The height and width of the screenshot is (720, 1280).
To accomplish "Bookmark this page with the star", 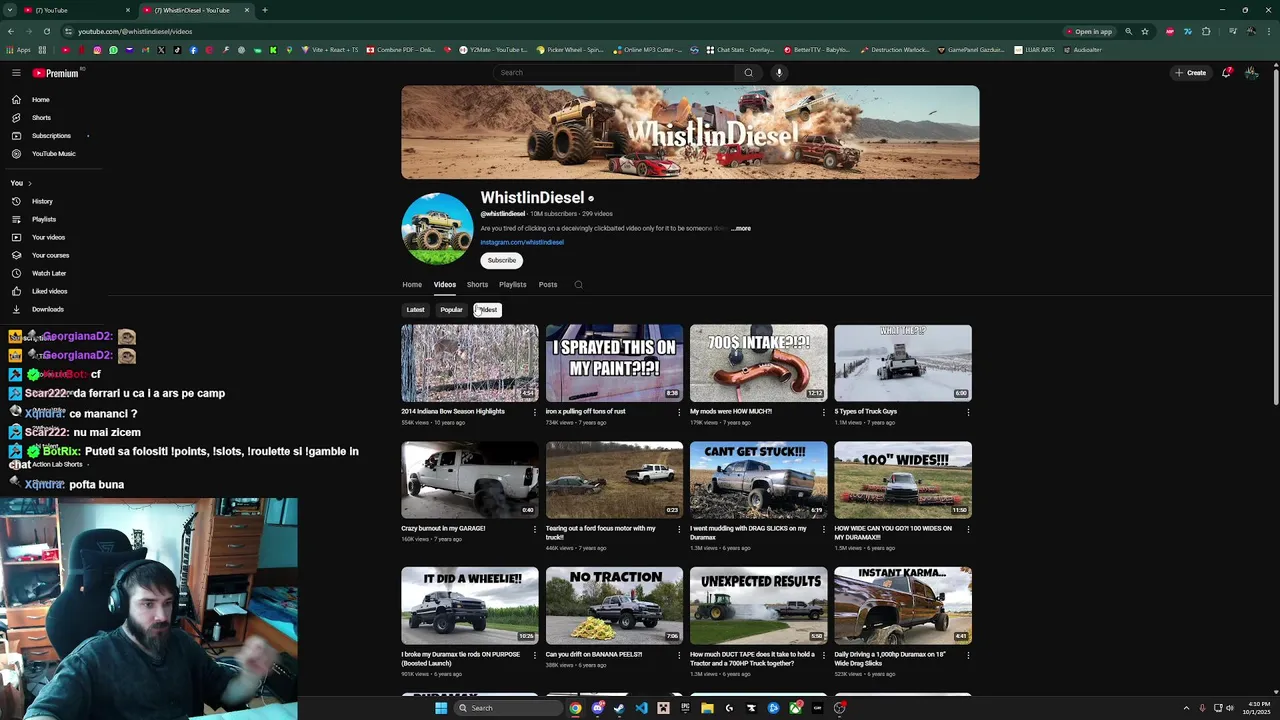I will coord(1145,31).
